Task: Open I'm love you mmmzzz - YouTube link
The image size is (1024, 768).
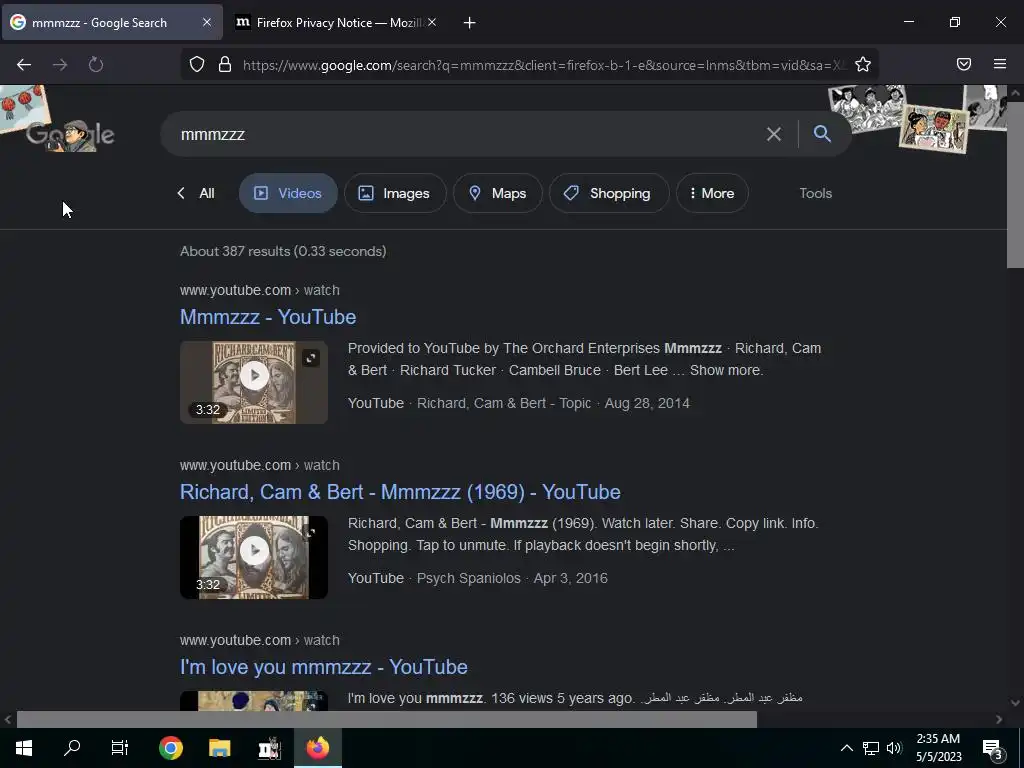Action: (x=324, y=667)
